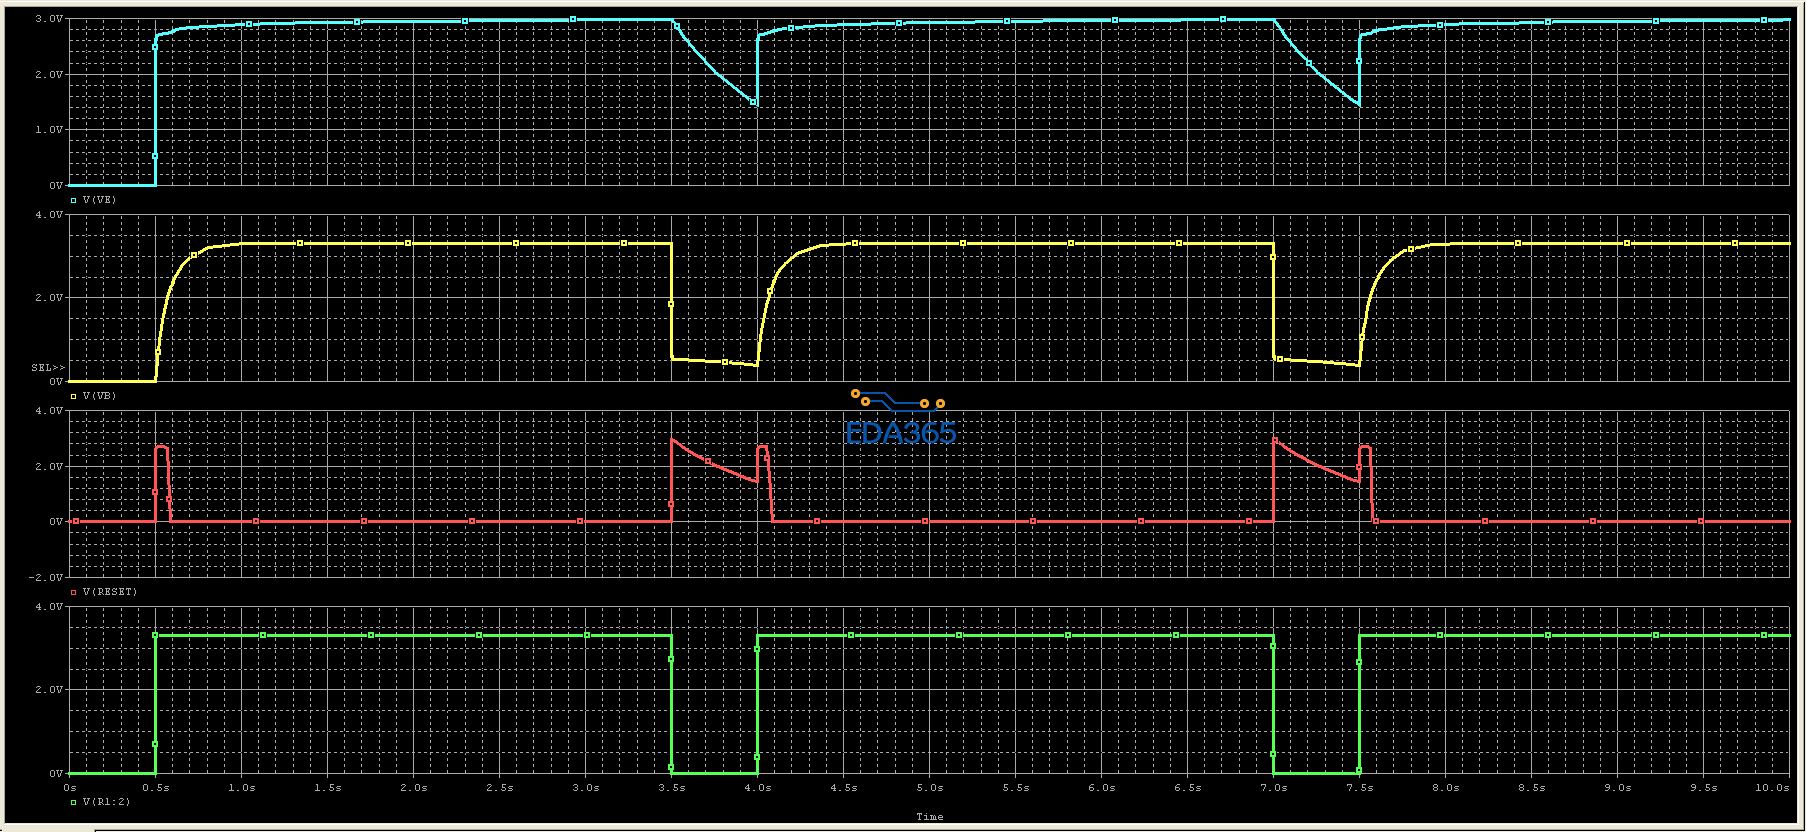The height and width of the screenshot is (832, 1806).
Task: Click the 5.0s tick label on the time axis
Action: pyautogui.click(x=930, y=788)
